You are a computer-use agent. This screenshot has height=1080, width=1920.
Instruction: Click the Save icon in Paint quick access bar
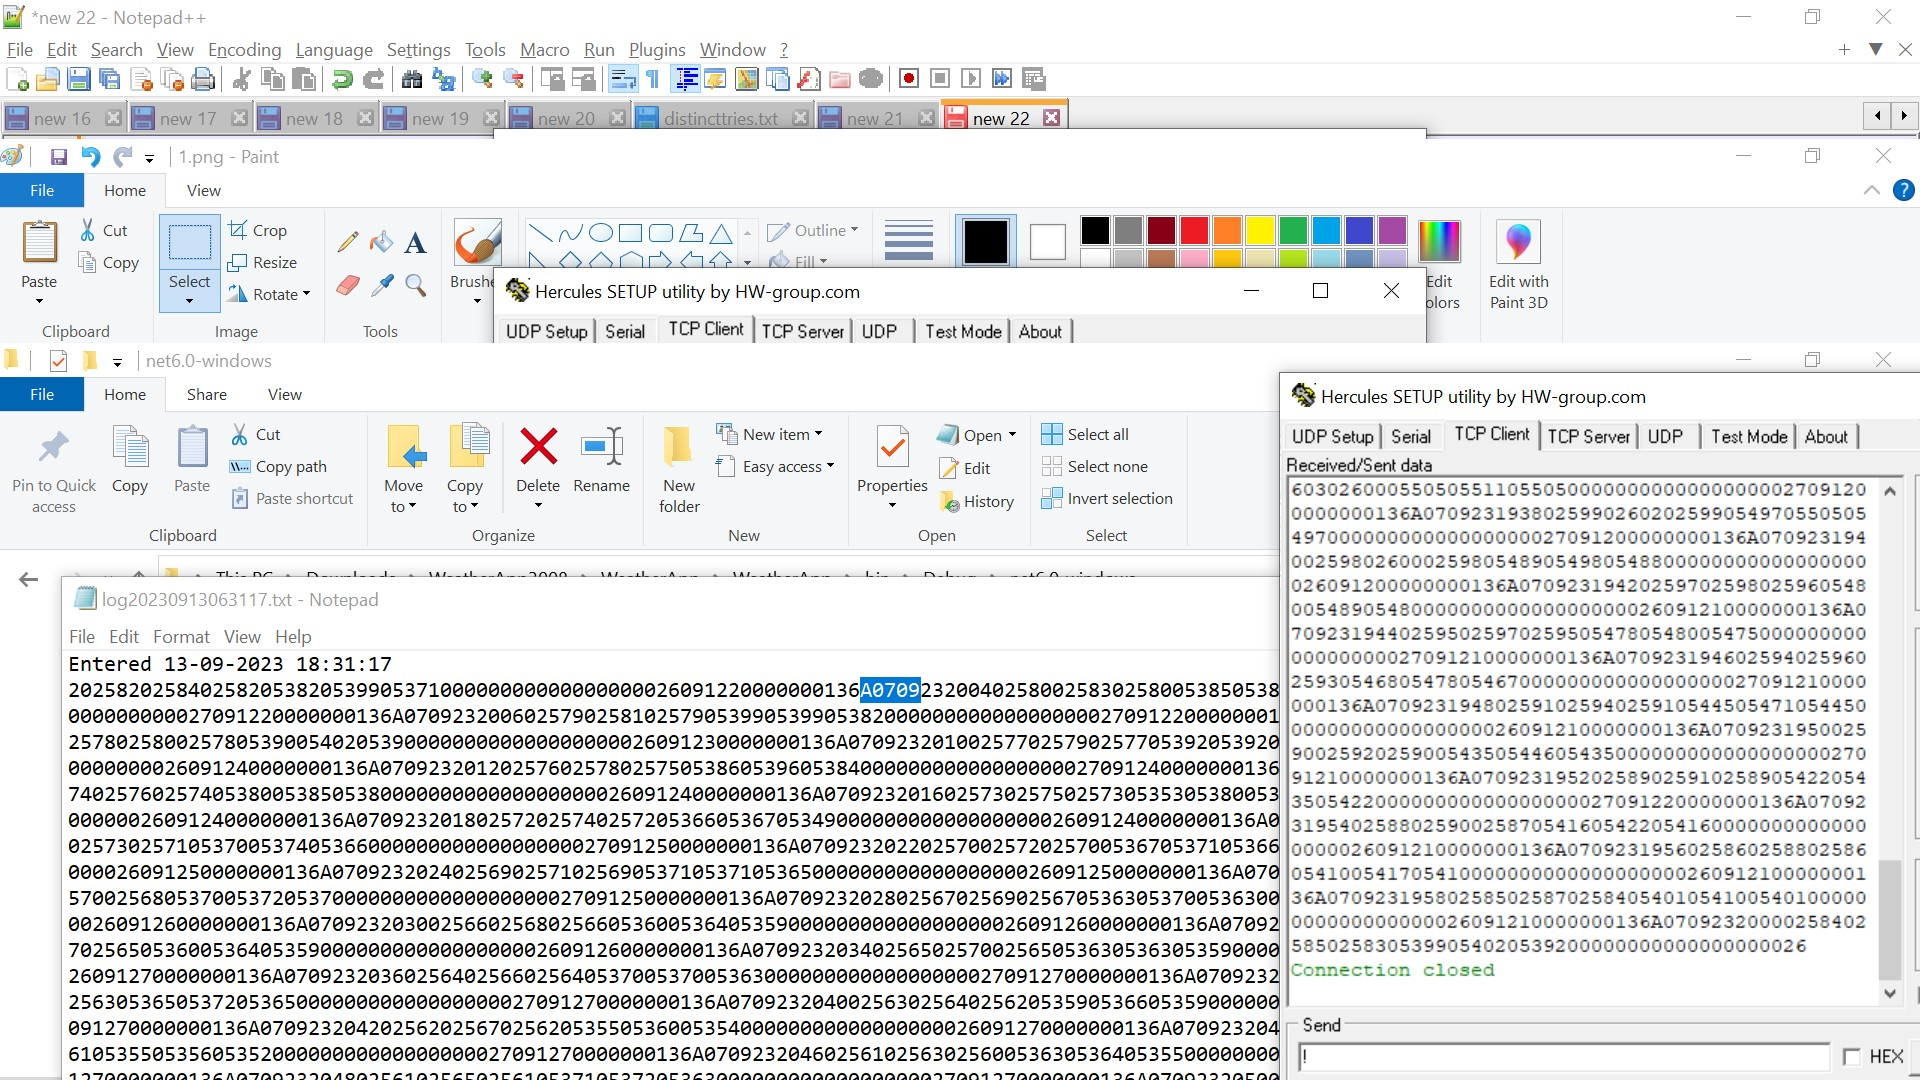pos(58,157)
